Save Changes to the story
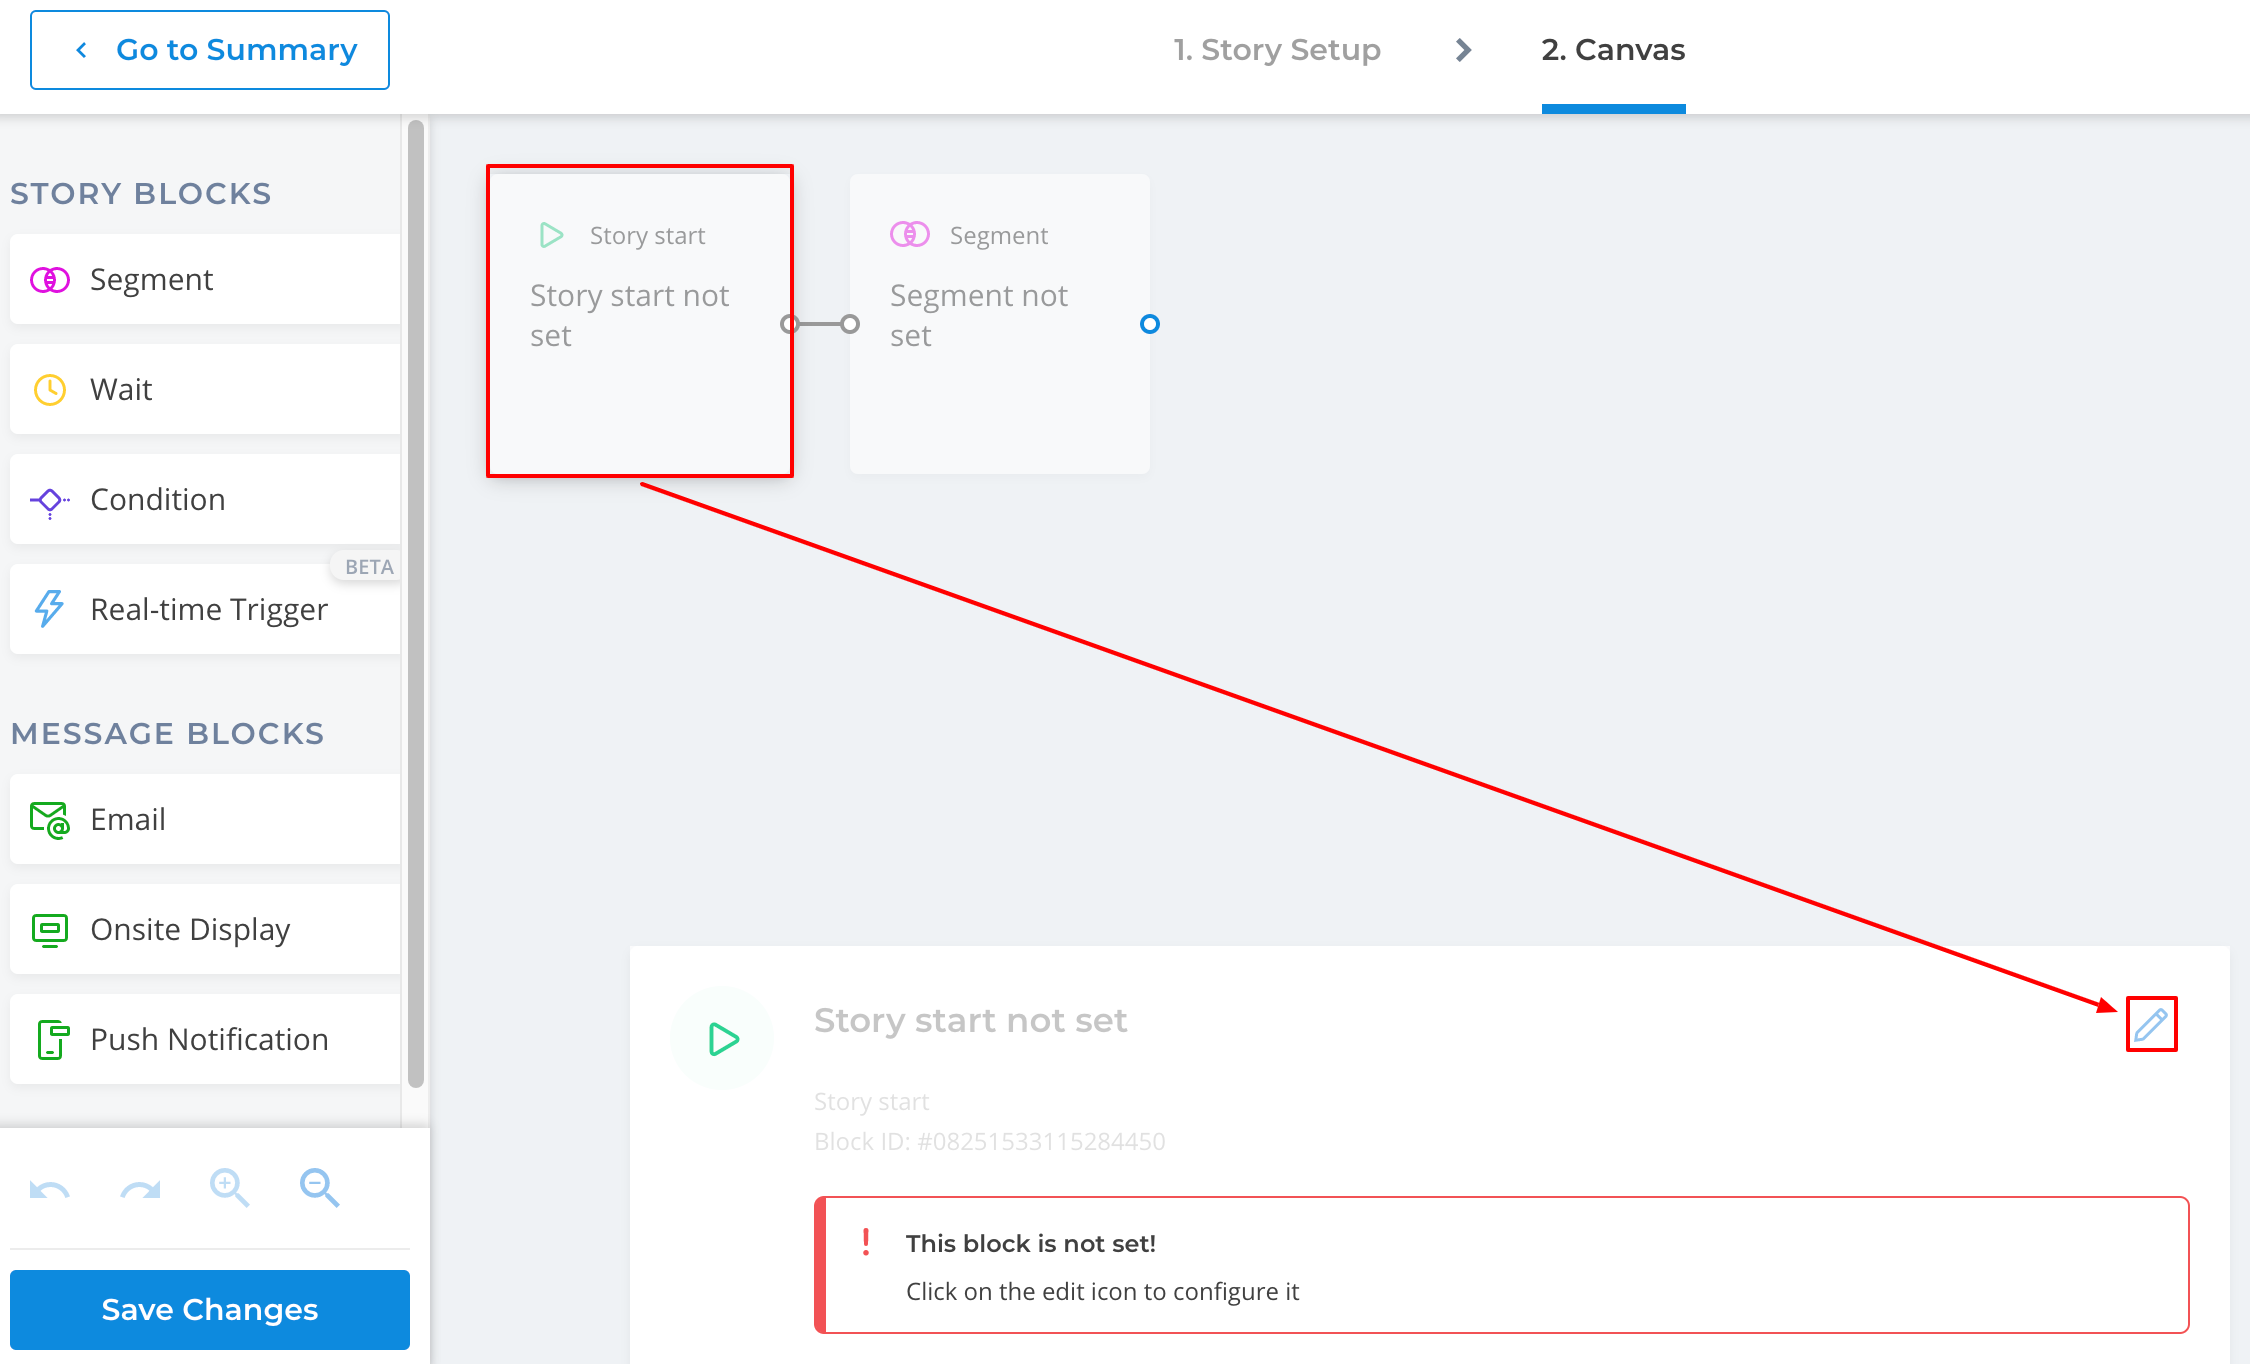The height and width of the screenshot is (1364, 2250). [210, 1310]
